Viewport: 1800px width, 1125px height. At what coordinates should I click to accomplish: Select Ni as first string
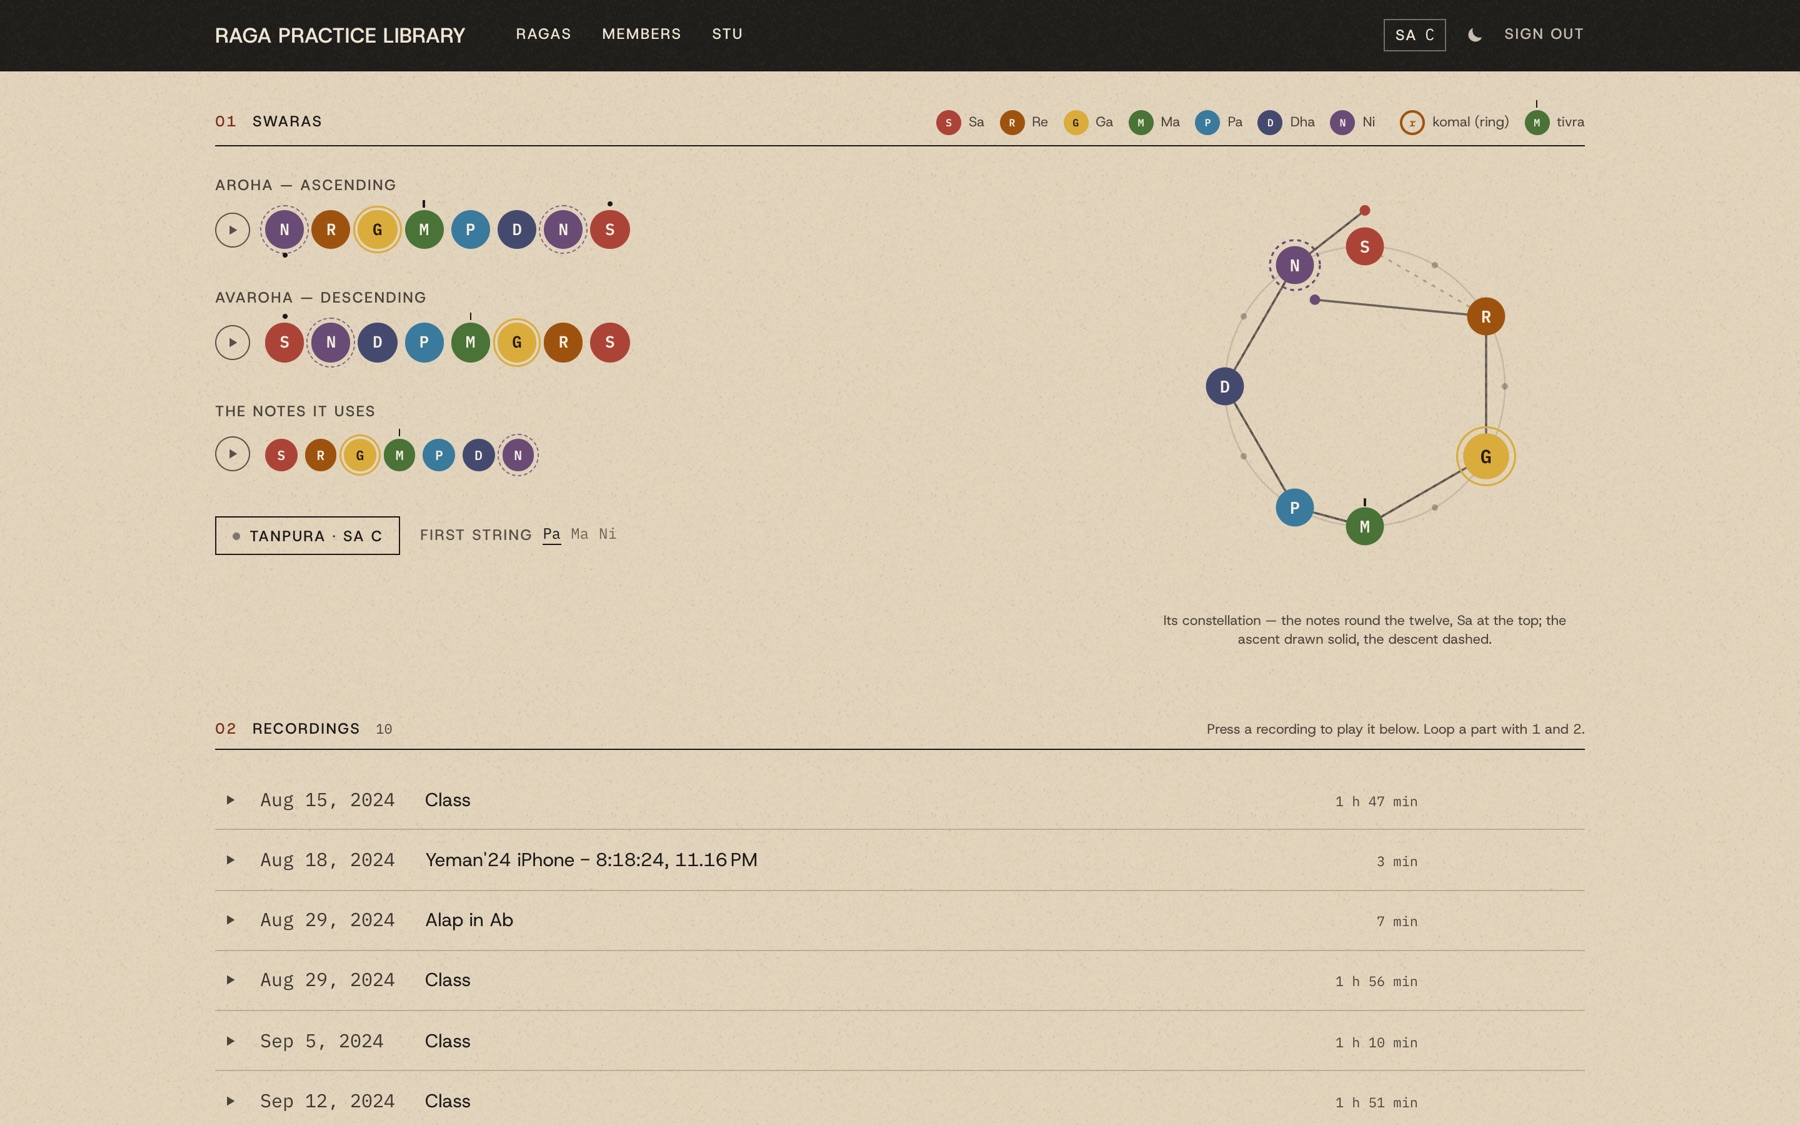607,534
